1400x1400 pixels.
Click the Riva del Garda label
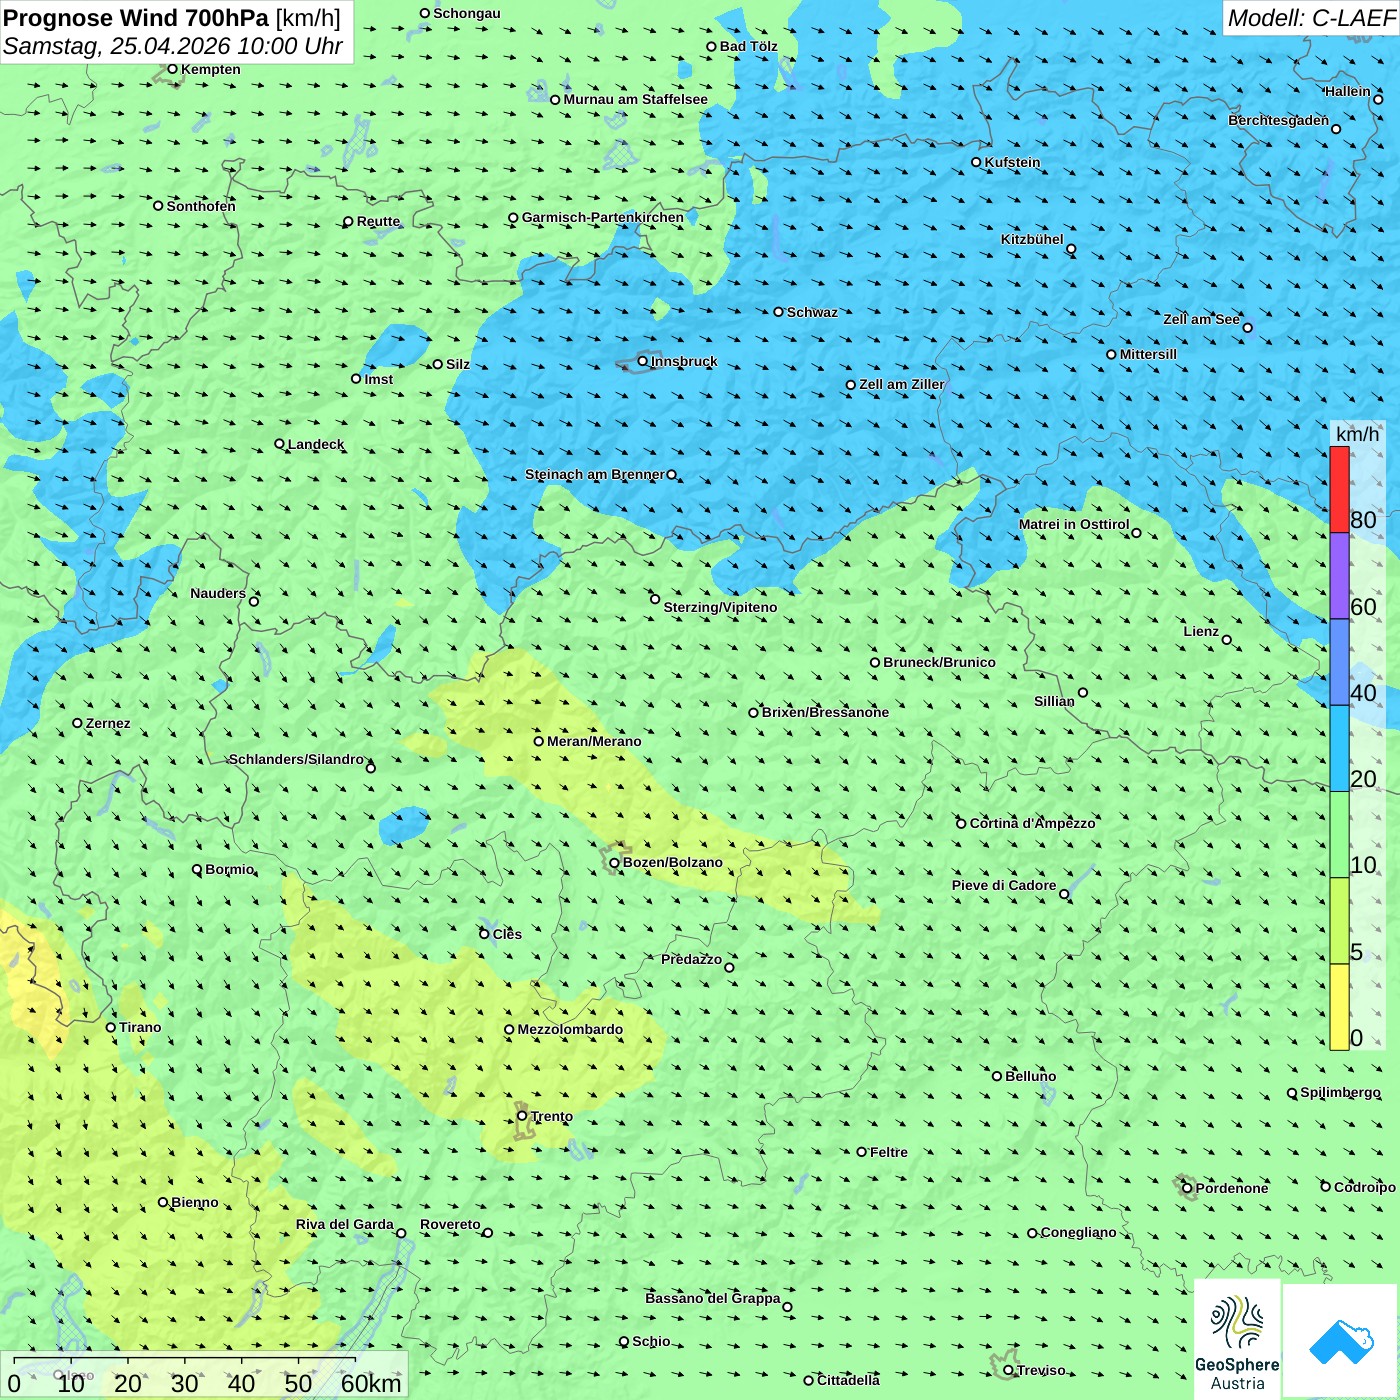(344, 1224)
